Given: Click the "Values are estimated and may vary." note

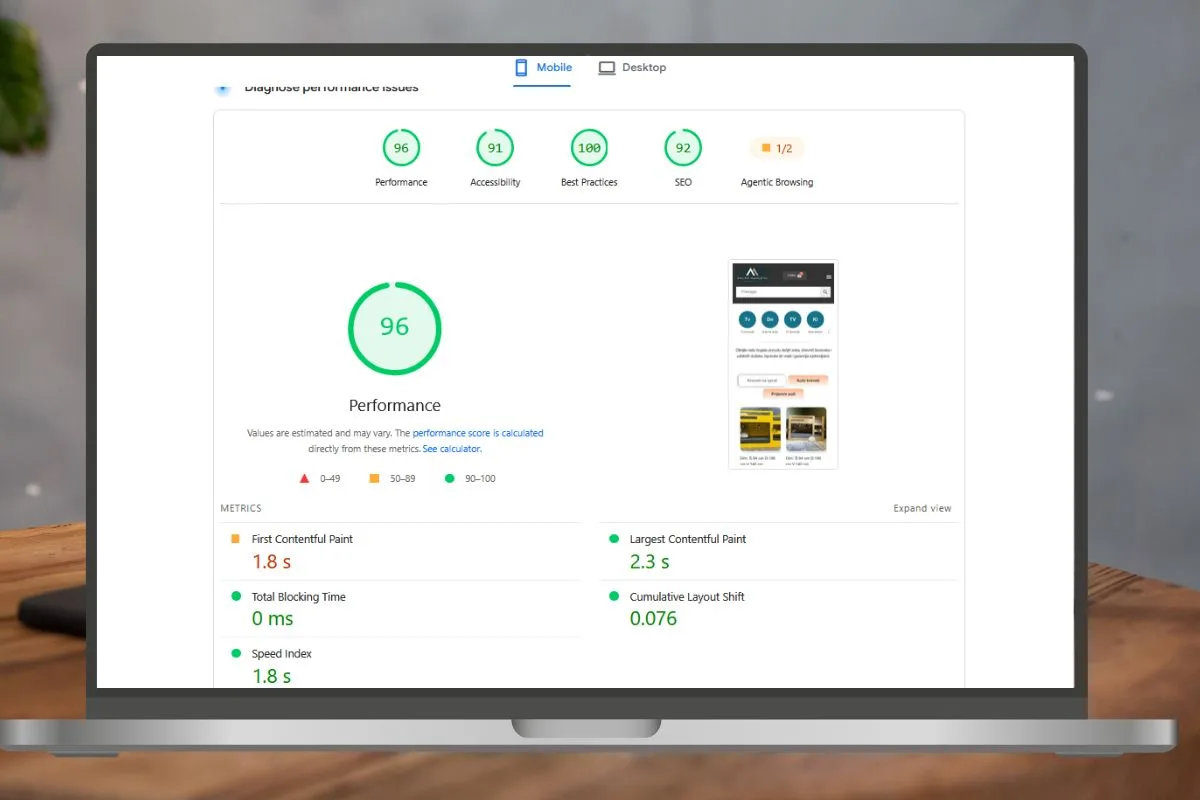Looking at the screenshot, I should point(319,433).
